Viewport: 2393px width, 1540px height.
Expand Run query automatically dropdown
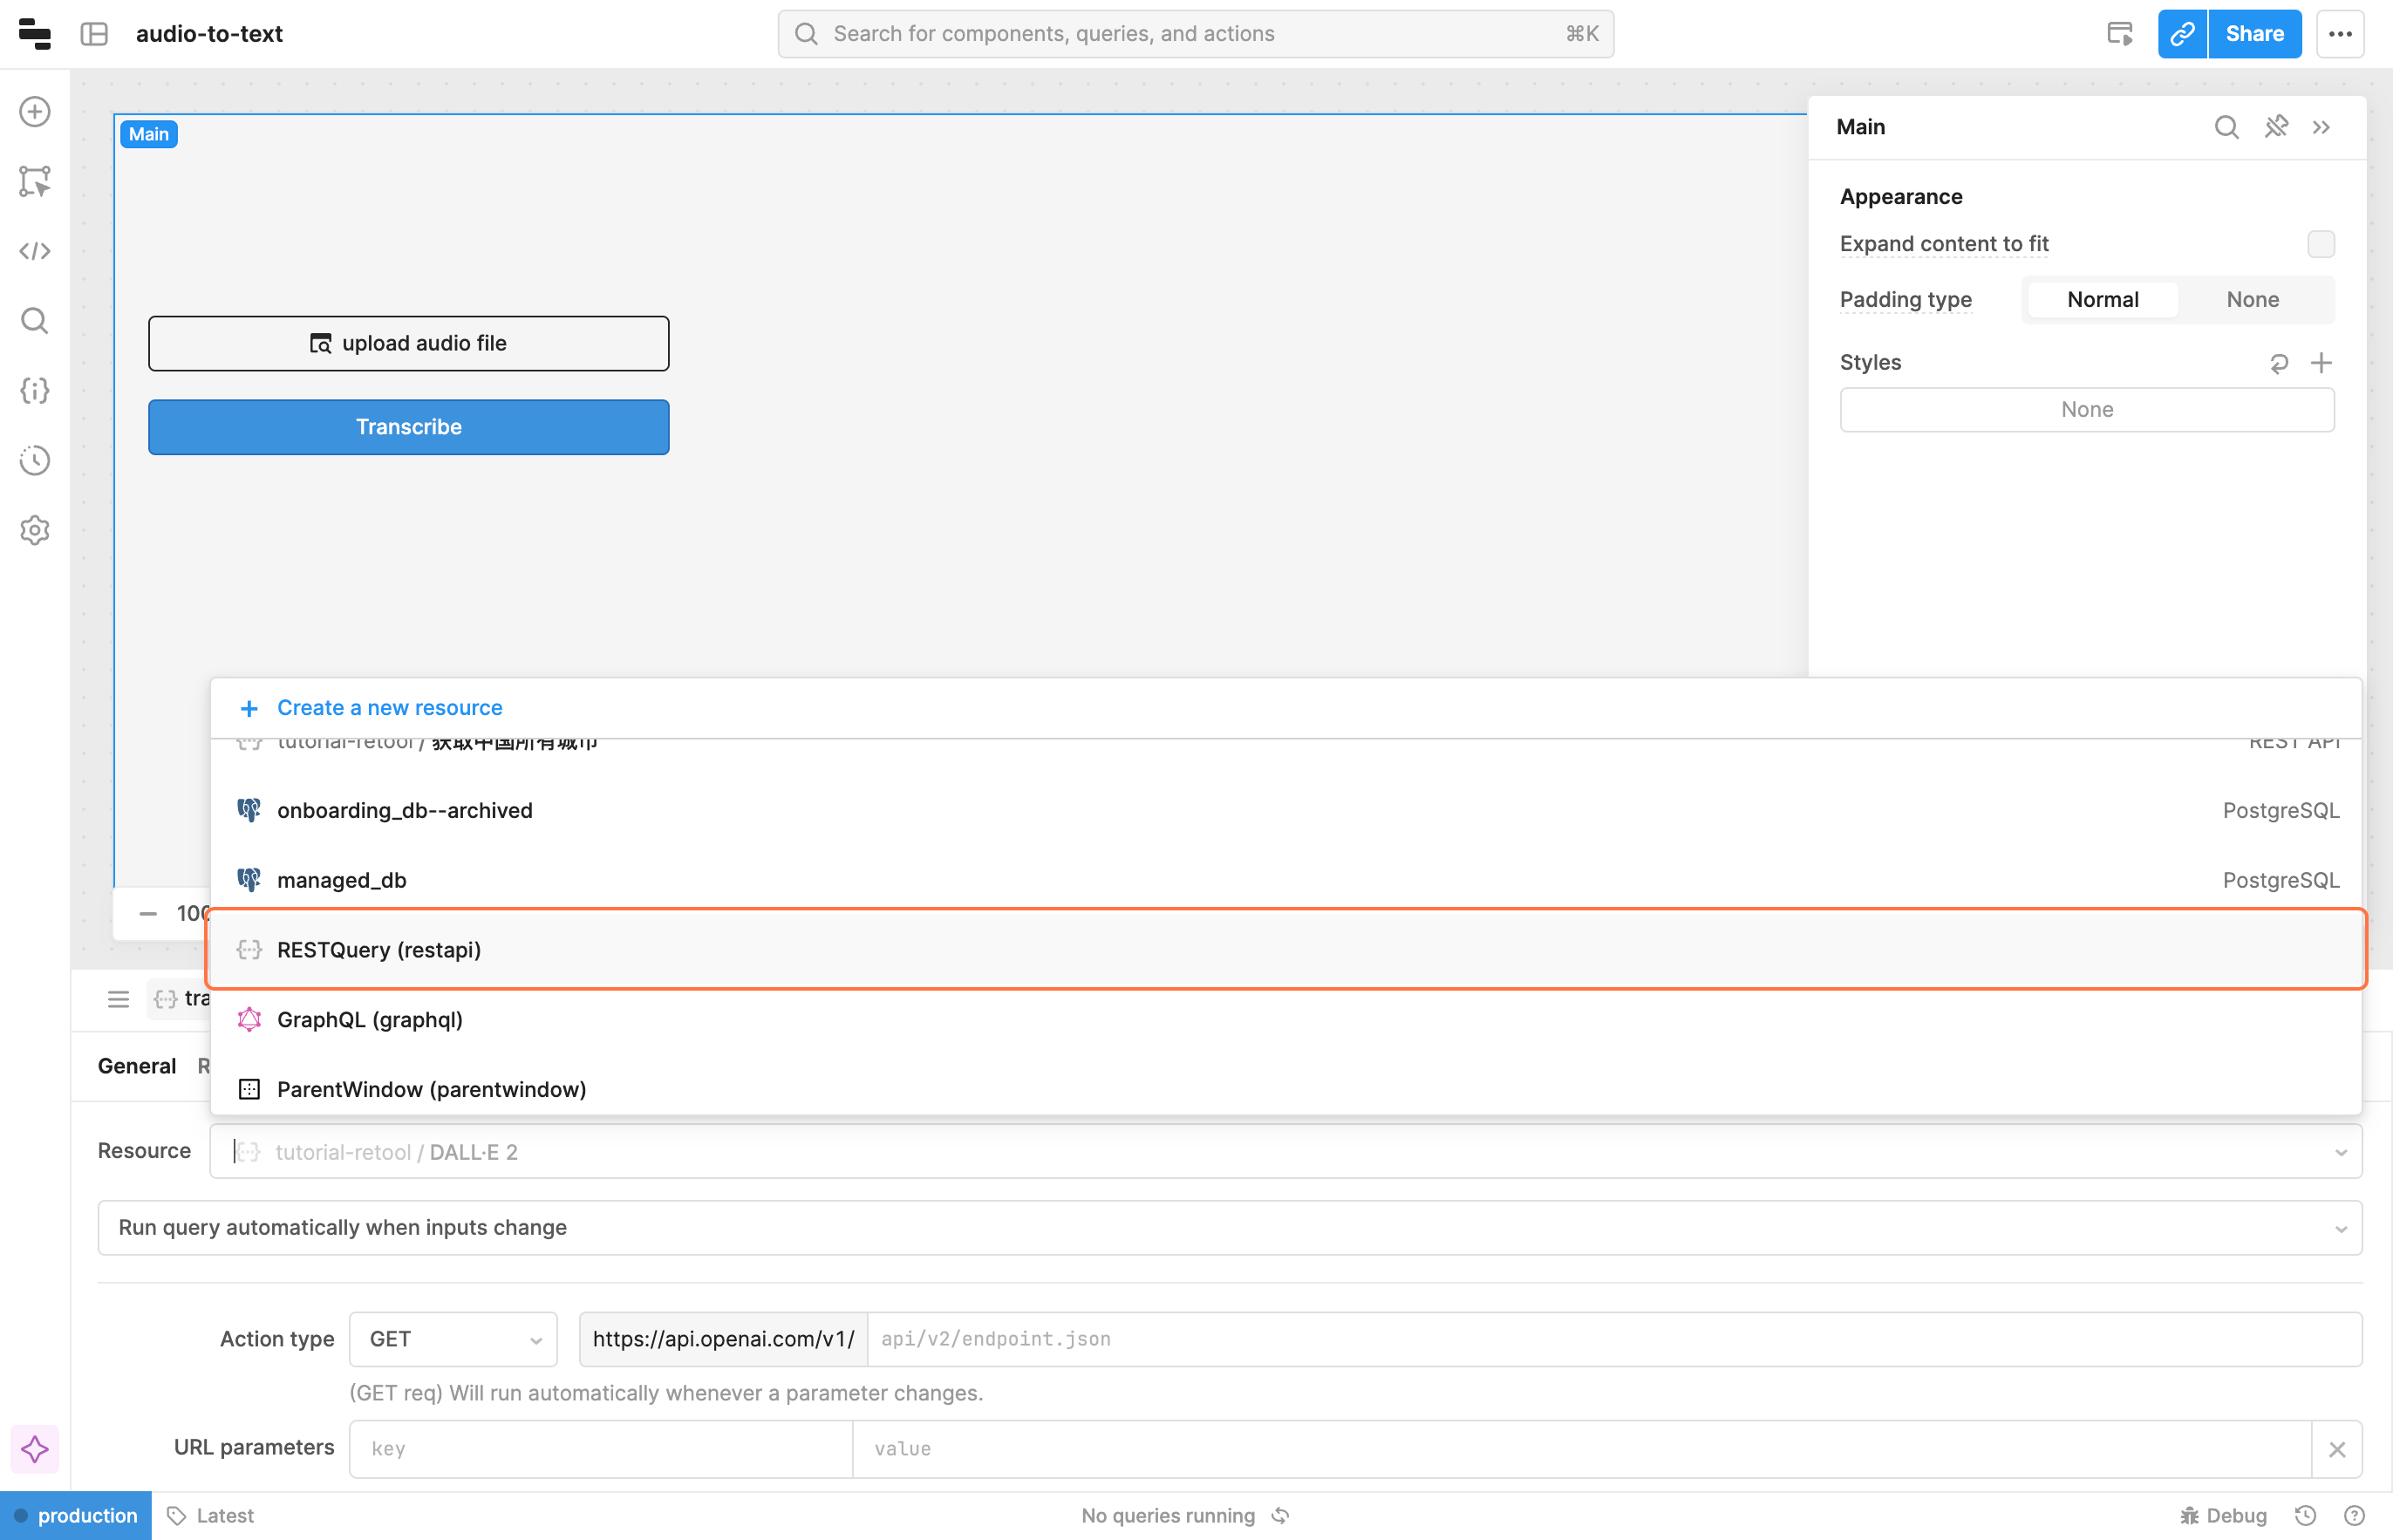pyautogui.click(x=1229, y=1228)
